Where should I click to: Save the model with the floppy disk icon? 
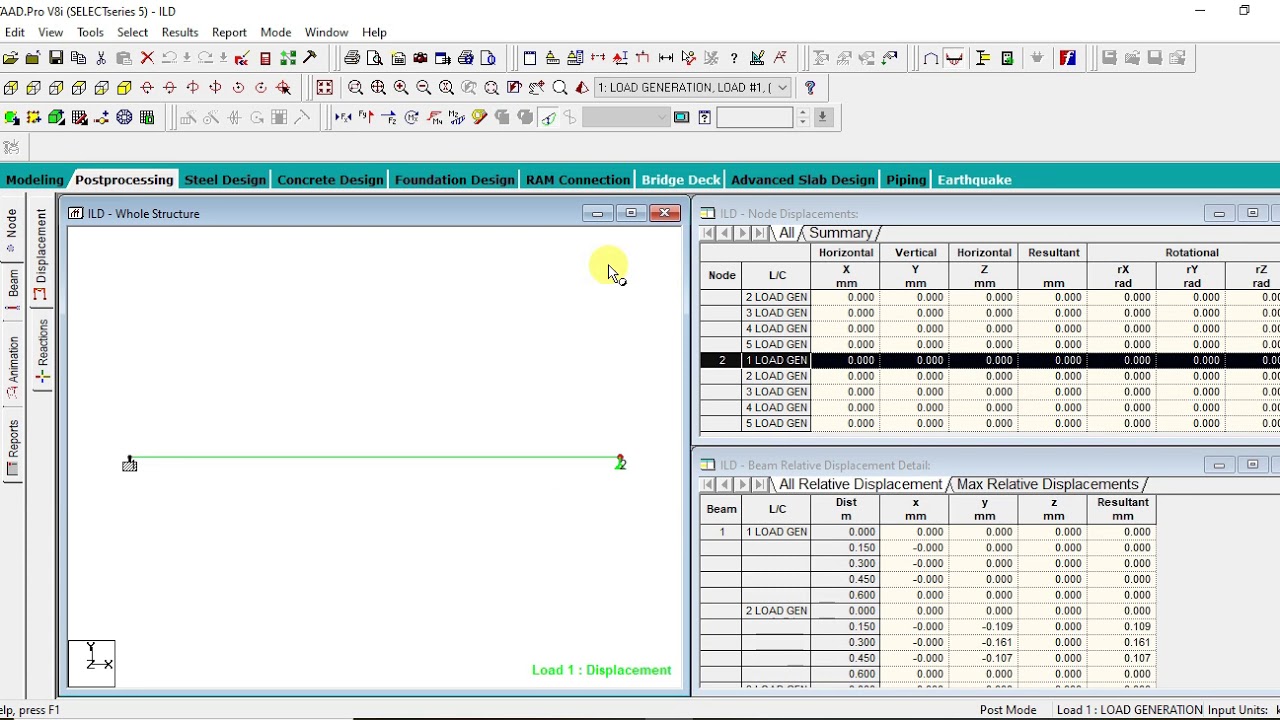56,58
